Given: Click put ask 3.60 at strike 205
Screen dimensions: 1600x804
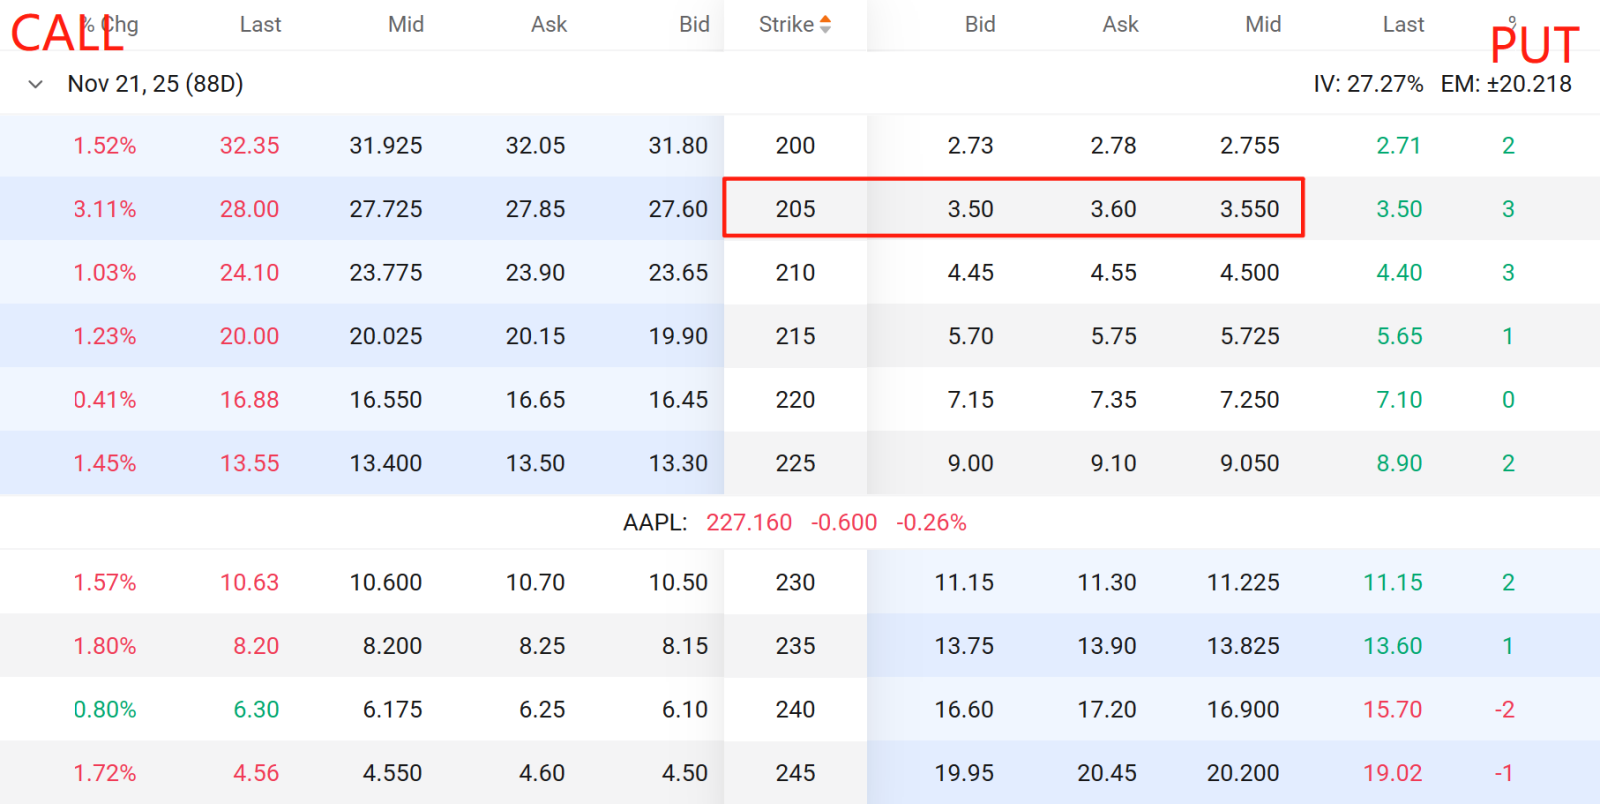Looking at the screenshot, I should pos(1113,209).
